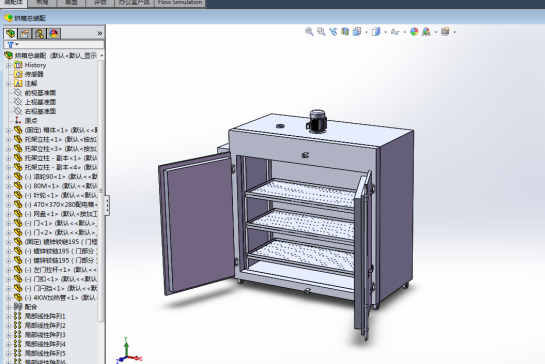The height and width of the screenshot is (364, 545).
Task: Click panel collapse handle on divider
Action: pos(107,205)
